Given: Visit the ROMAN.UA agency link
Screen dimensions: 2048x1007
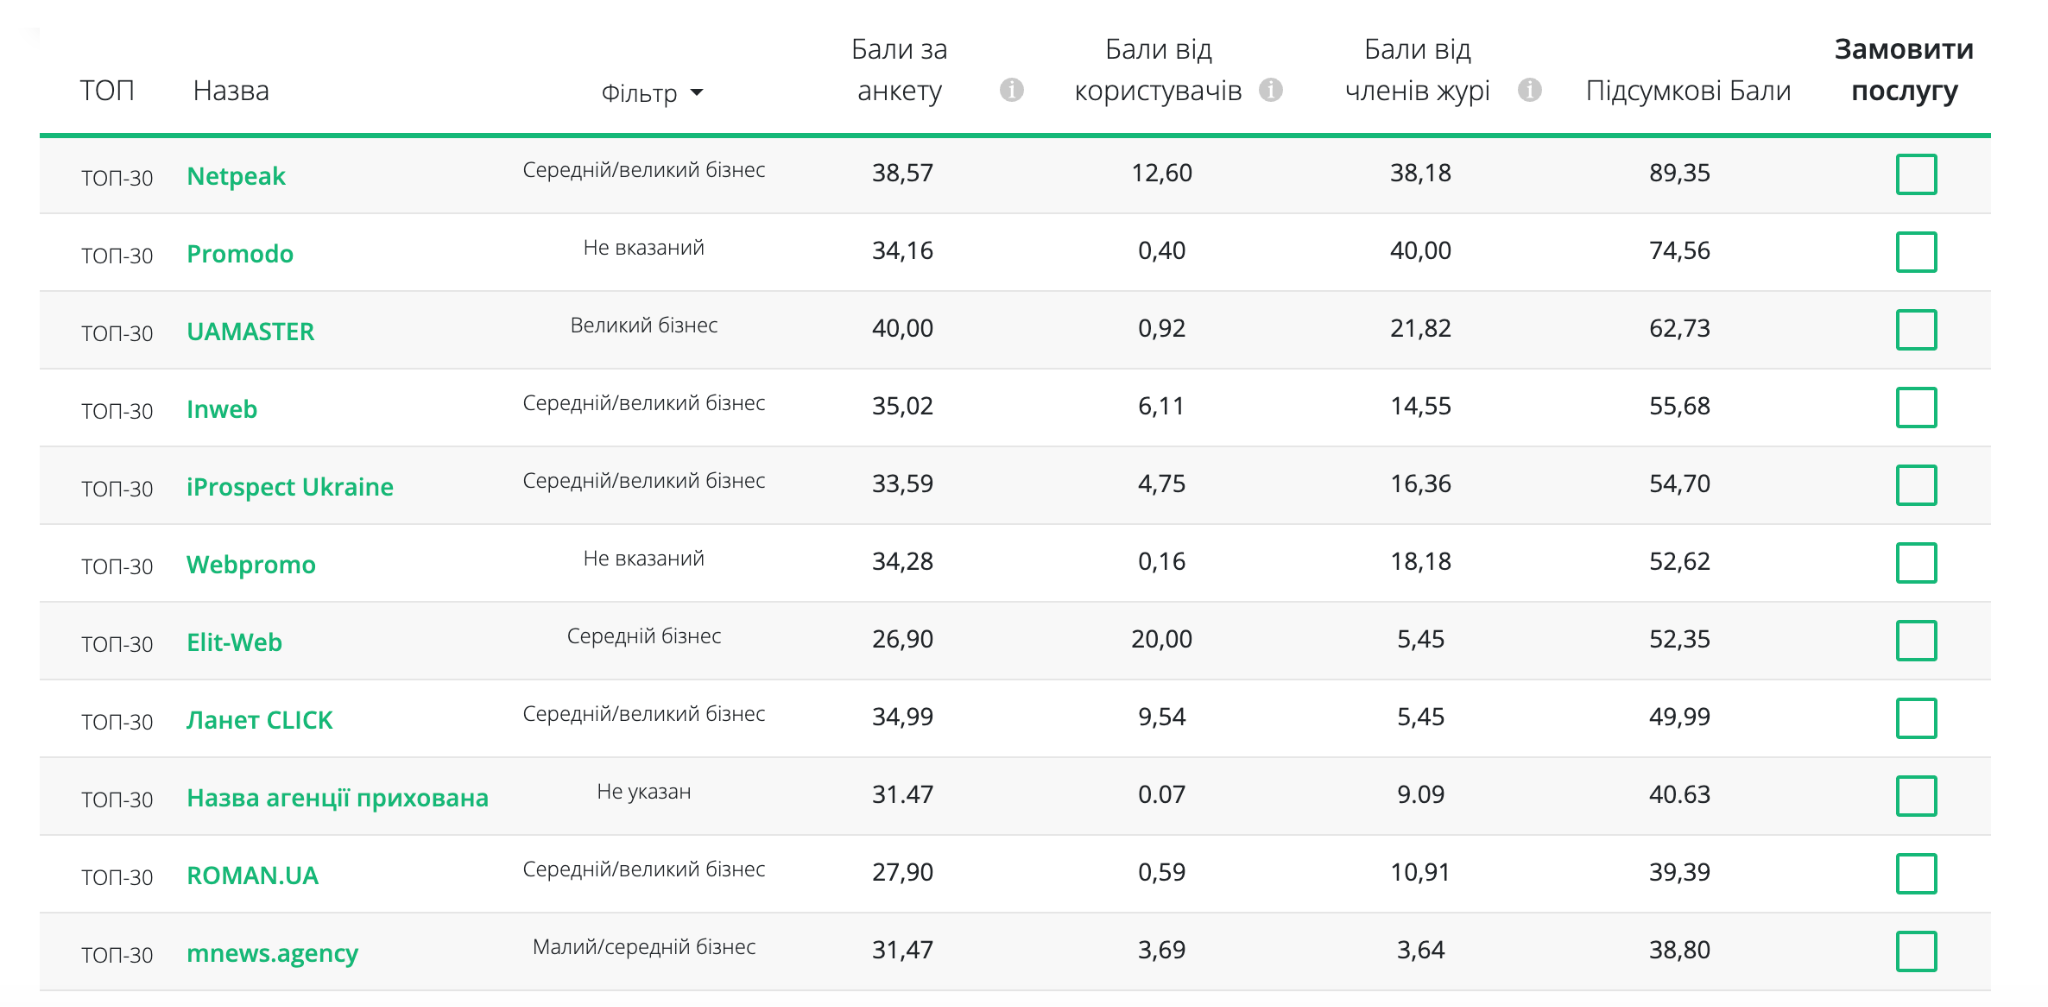Looking at the screenshot, I should tap(252, 876).
